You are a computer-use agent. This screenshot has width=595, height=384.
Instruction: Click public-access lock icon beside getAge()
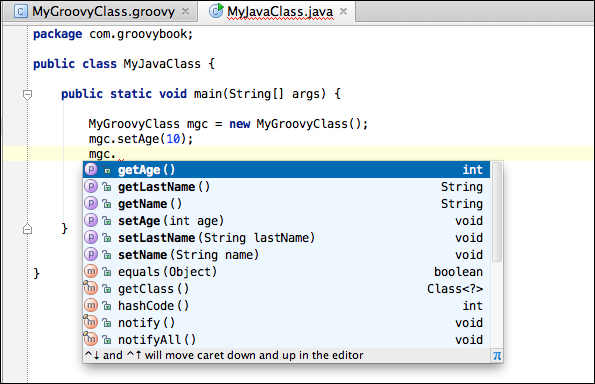pyautogui.click(x=107, y=170)
